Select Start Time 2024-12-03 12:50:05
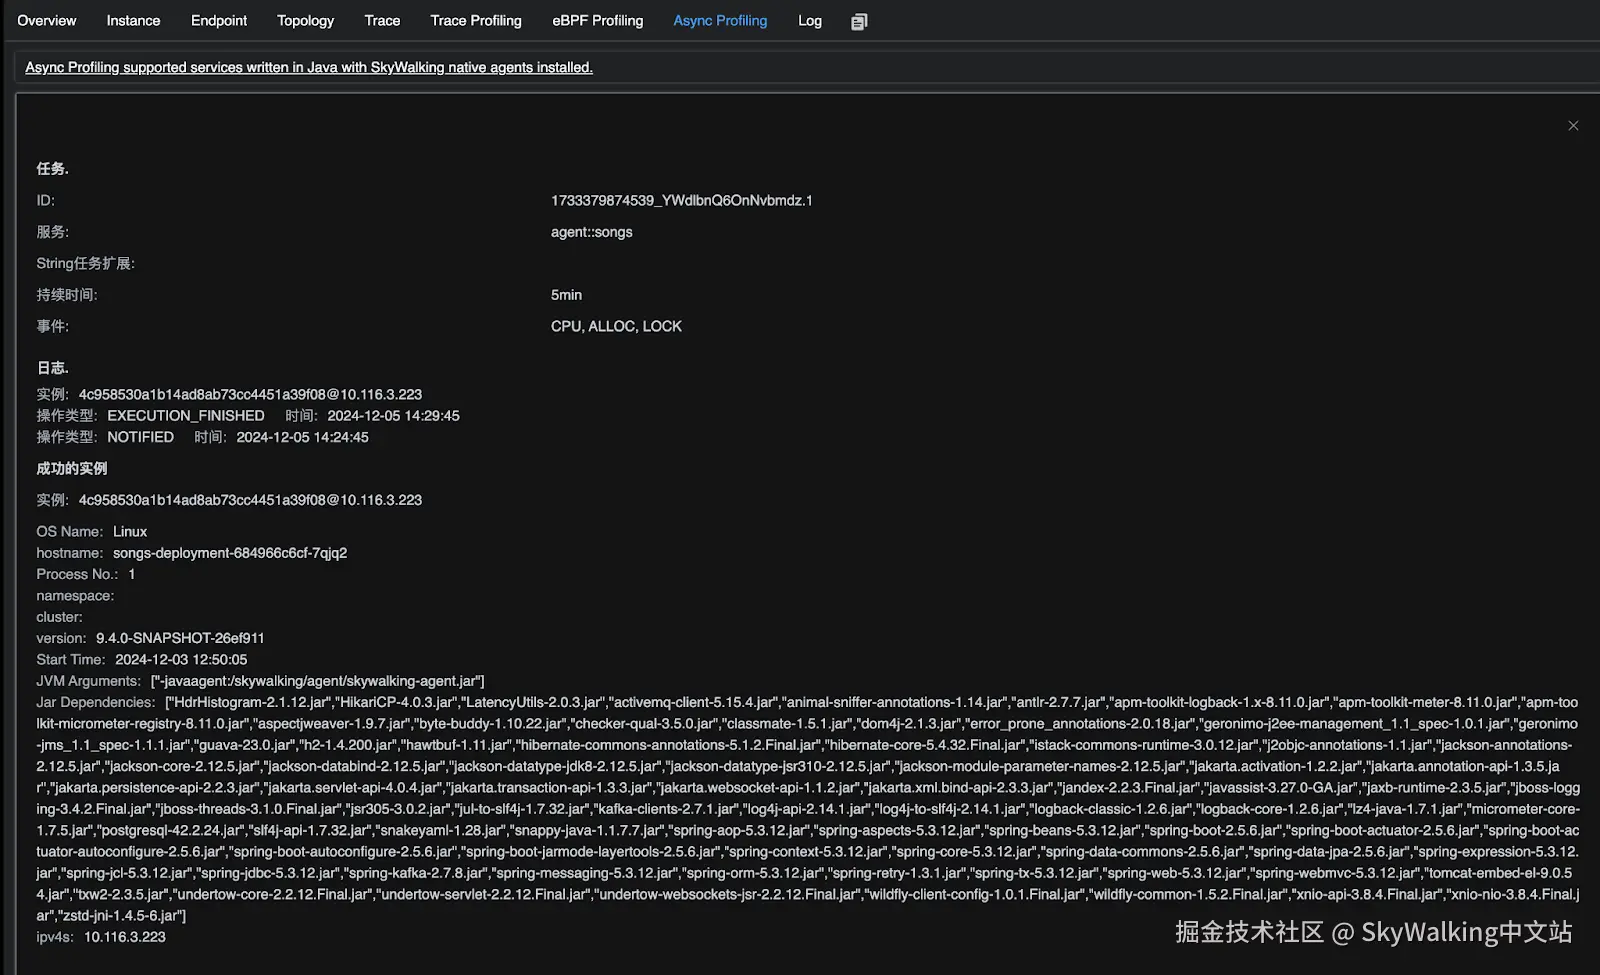 tap(181, 660)
